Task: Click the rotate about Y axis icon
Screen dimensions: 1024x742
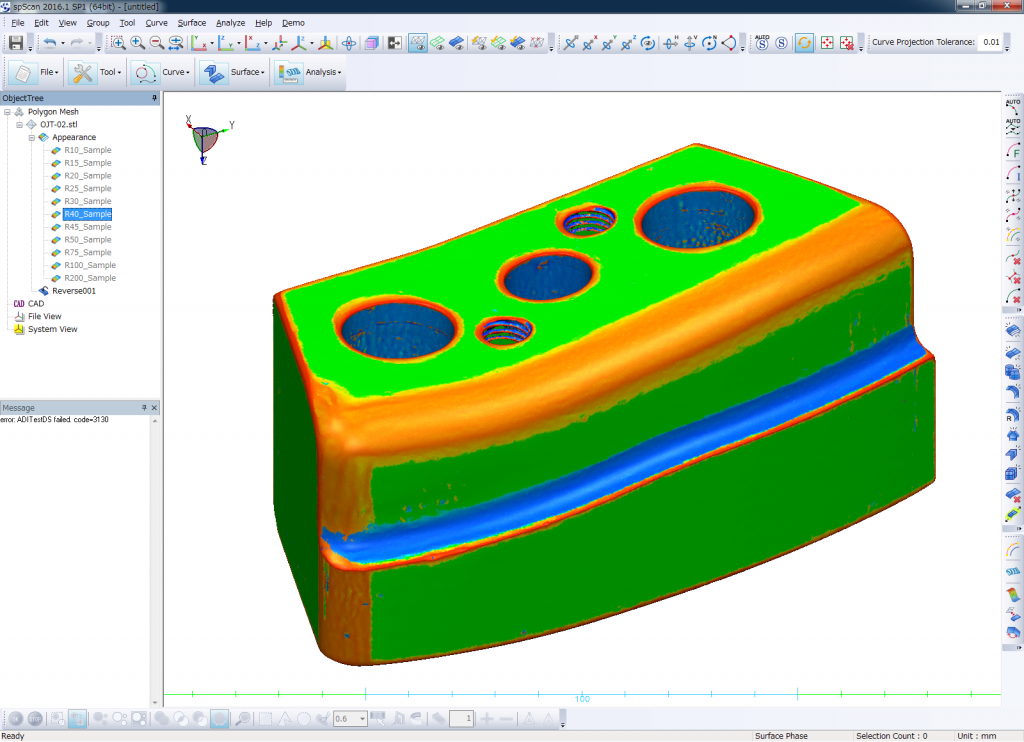Action: click(x=609, y=43)
